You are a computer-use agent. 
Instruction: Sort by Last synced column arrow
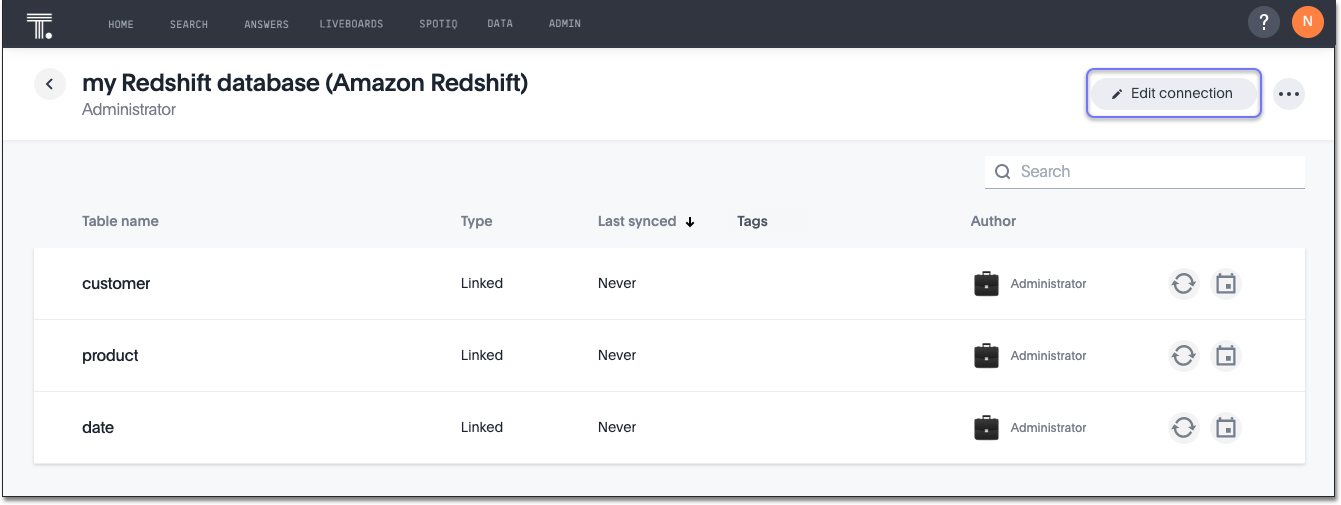pos(690,222)
